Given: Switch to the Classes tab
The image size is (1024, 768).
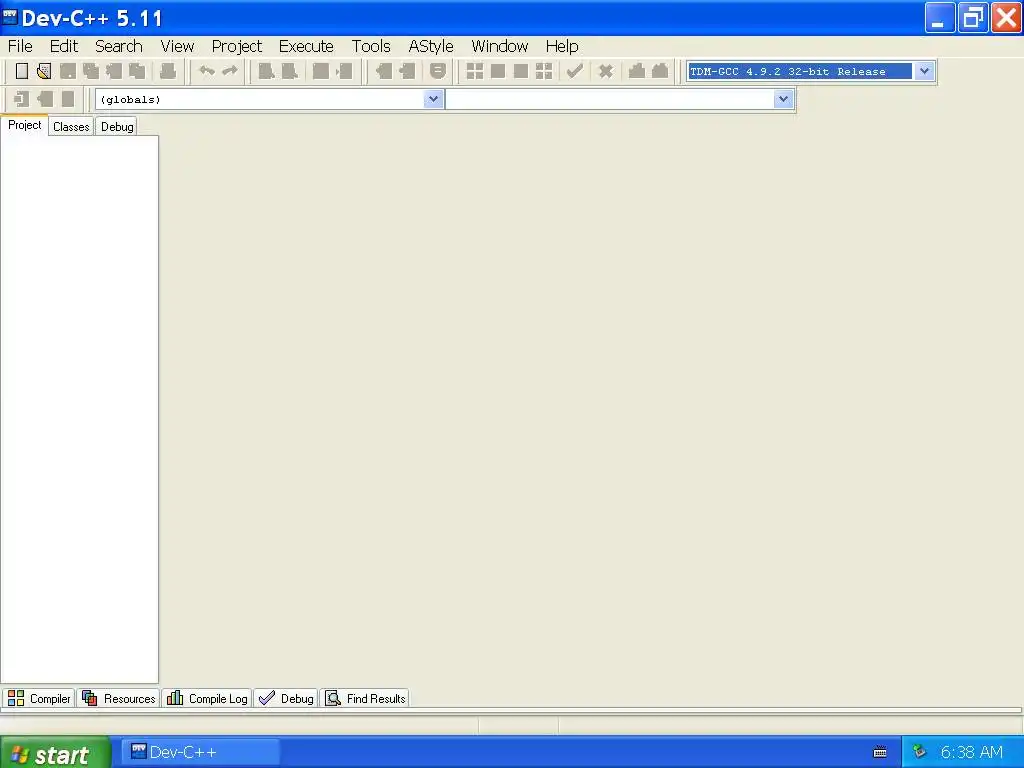Looking at the screenshot, I should coord(71,127).
